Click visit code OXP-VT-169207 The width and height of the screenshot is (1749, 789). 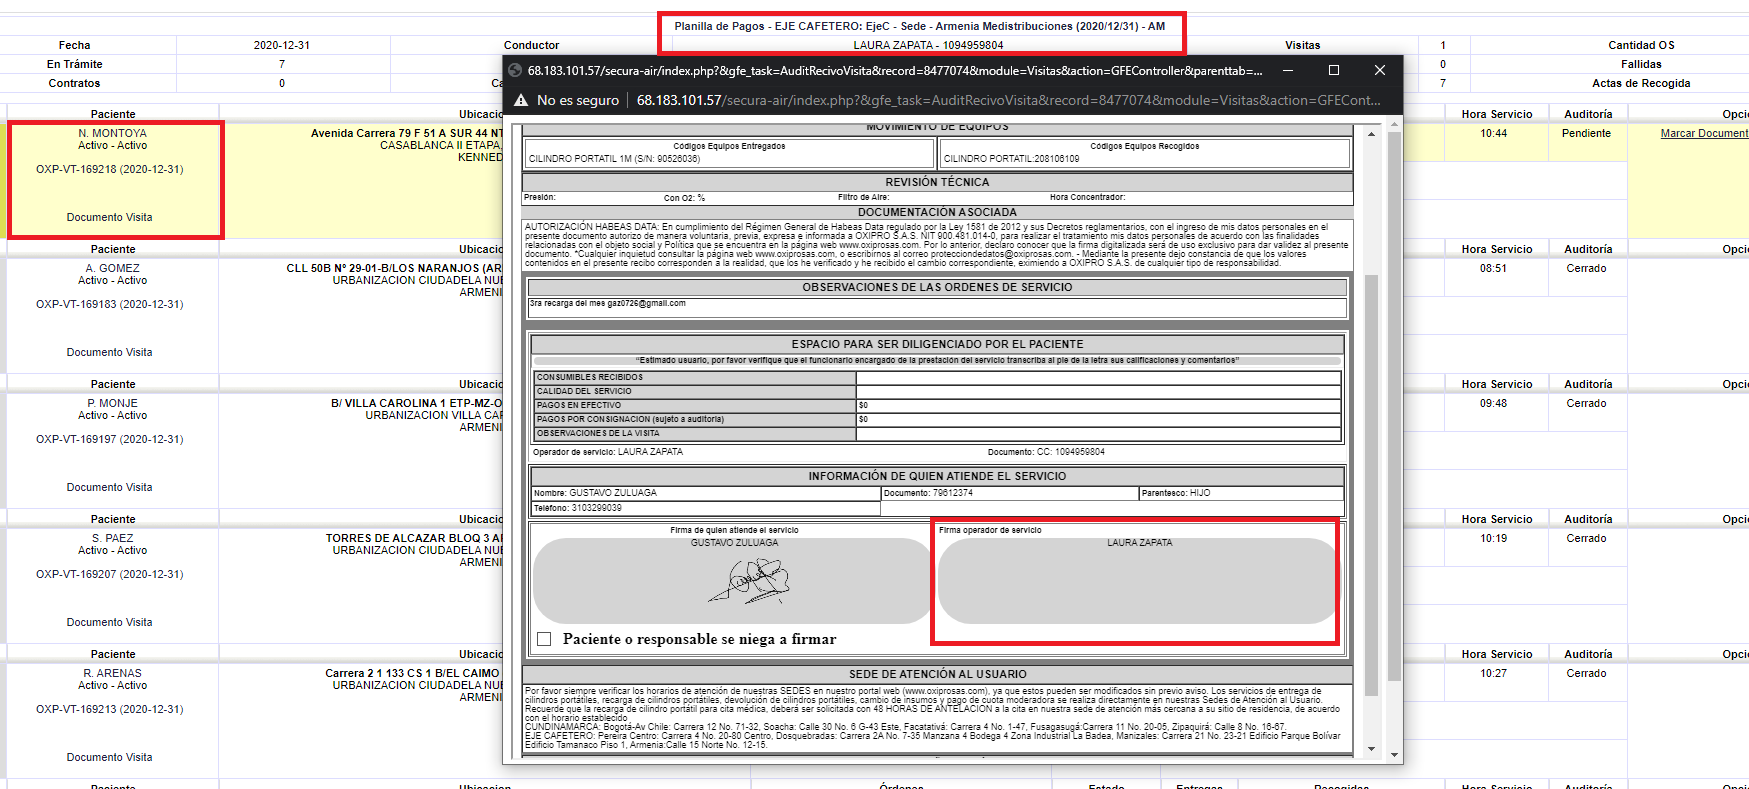click(110, 574)
